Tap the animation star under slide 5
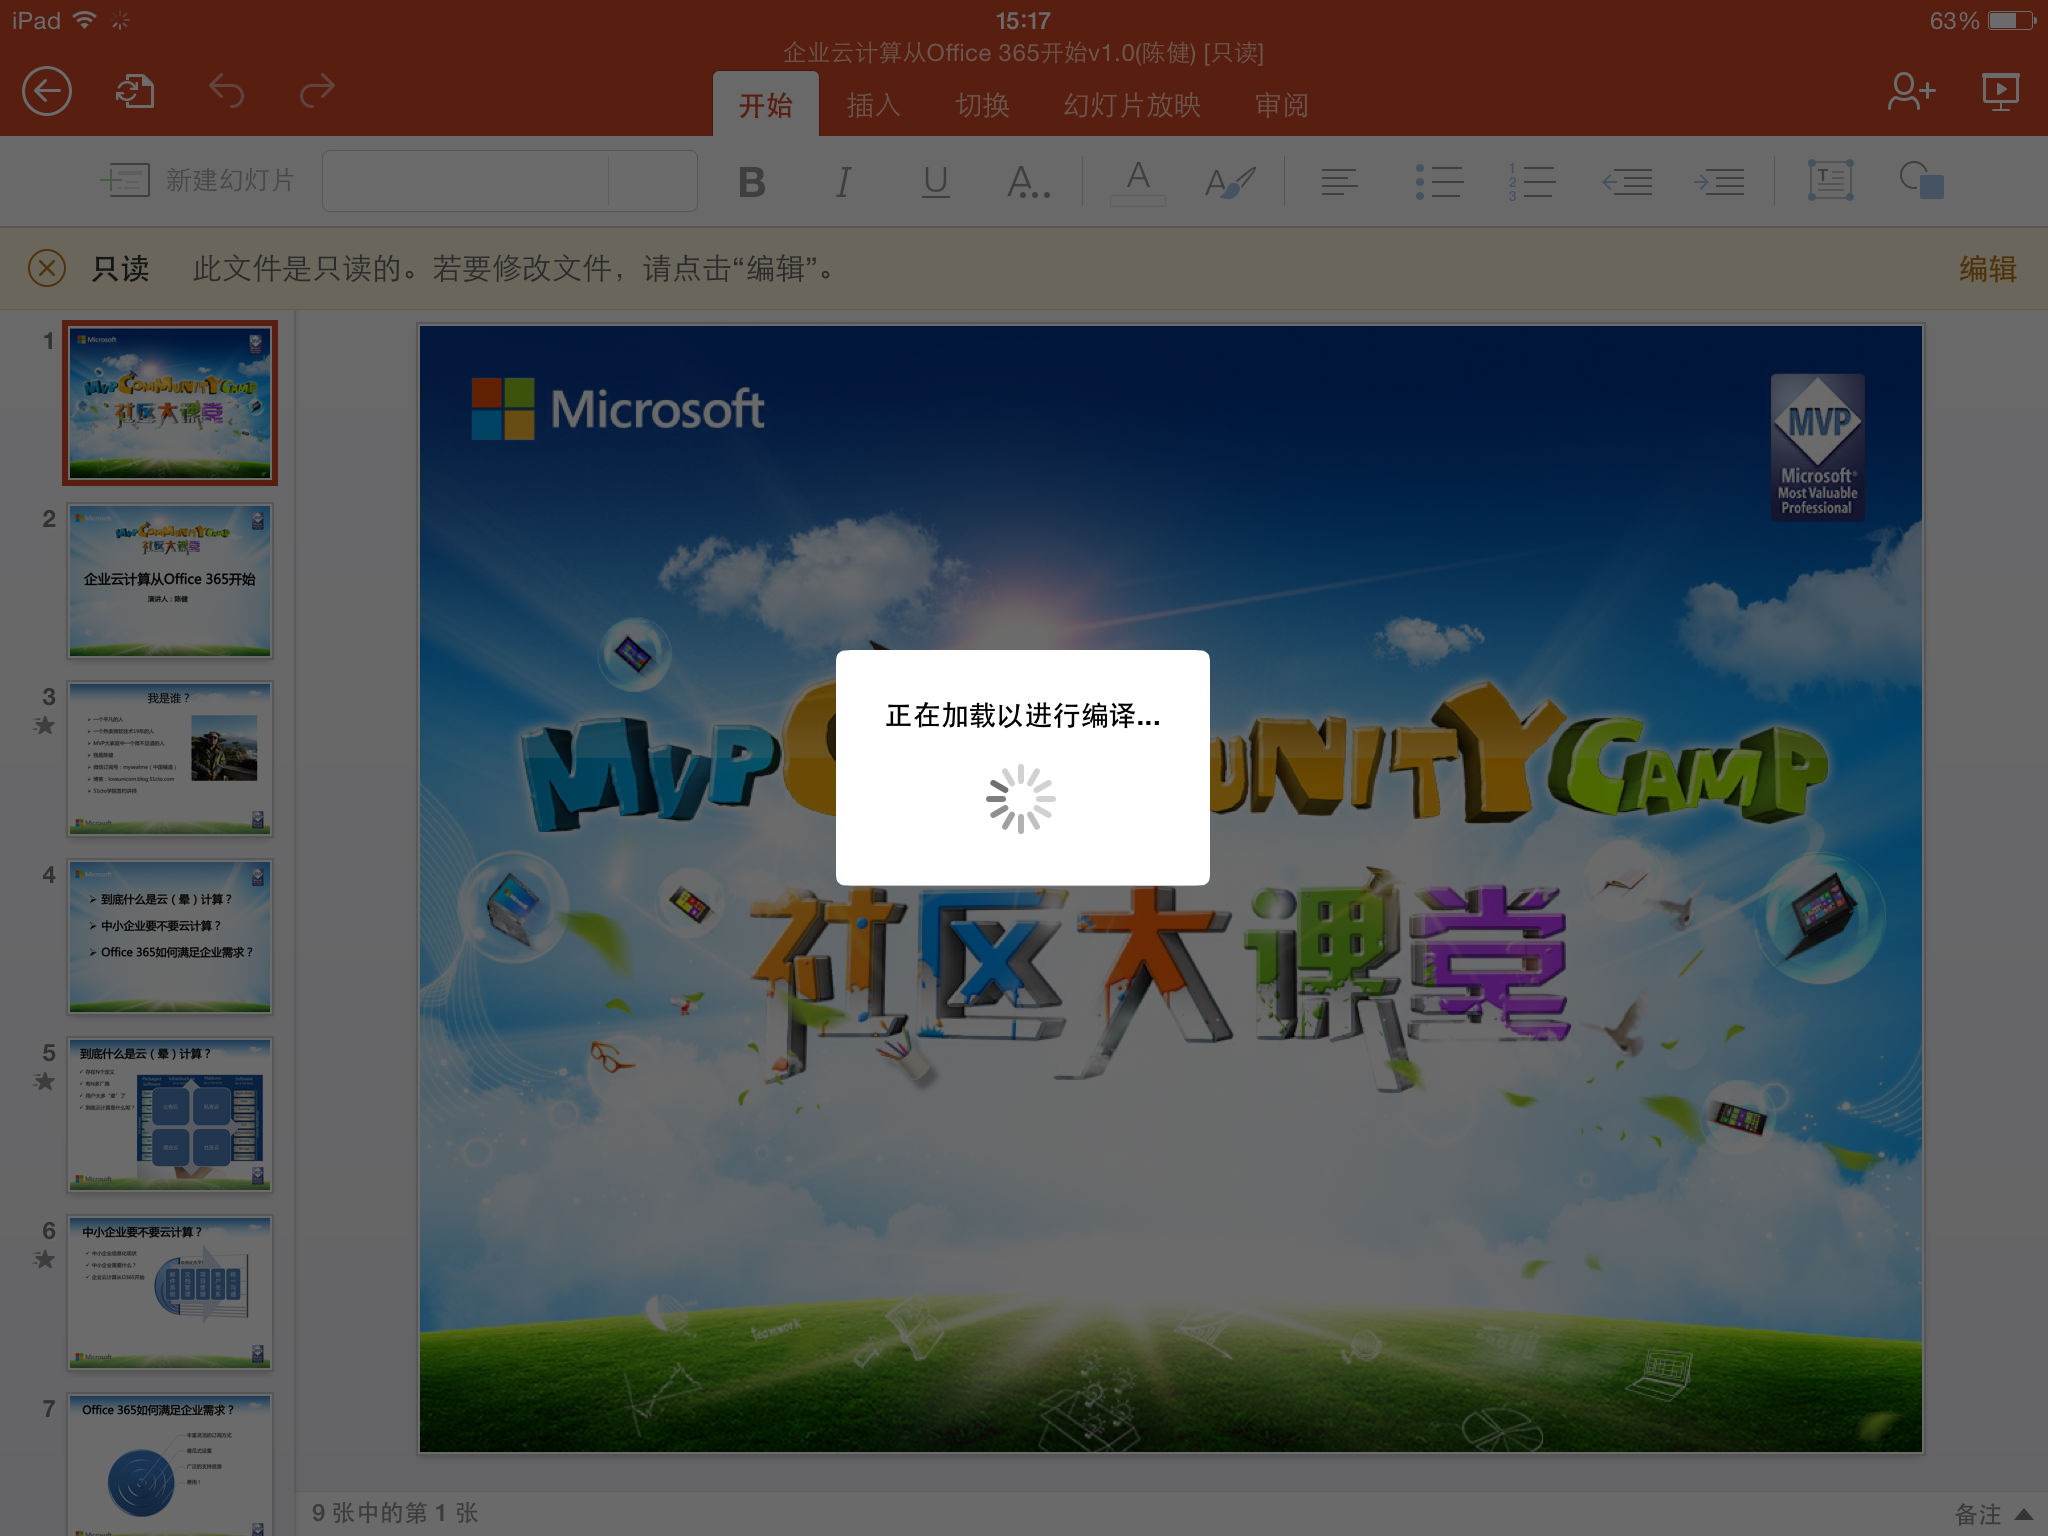The image size is (2048, 1536). tap(44, 1081)
